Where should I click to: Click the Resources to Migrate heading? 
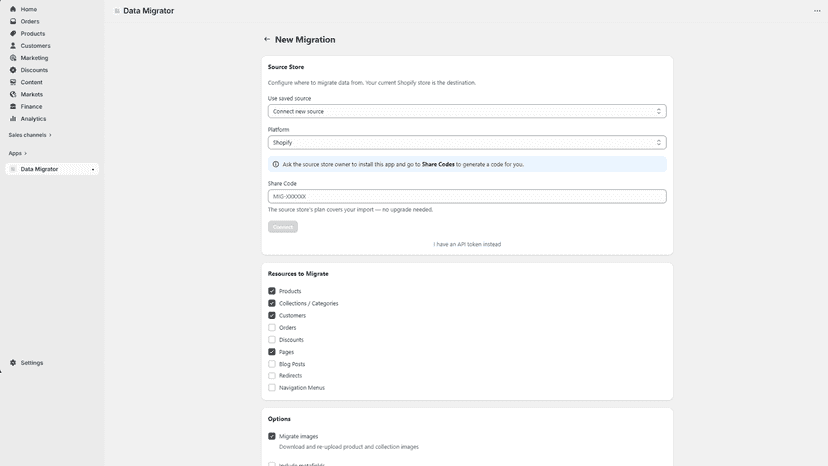pyautogui.click(x=298, y=274)
